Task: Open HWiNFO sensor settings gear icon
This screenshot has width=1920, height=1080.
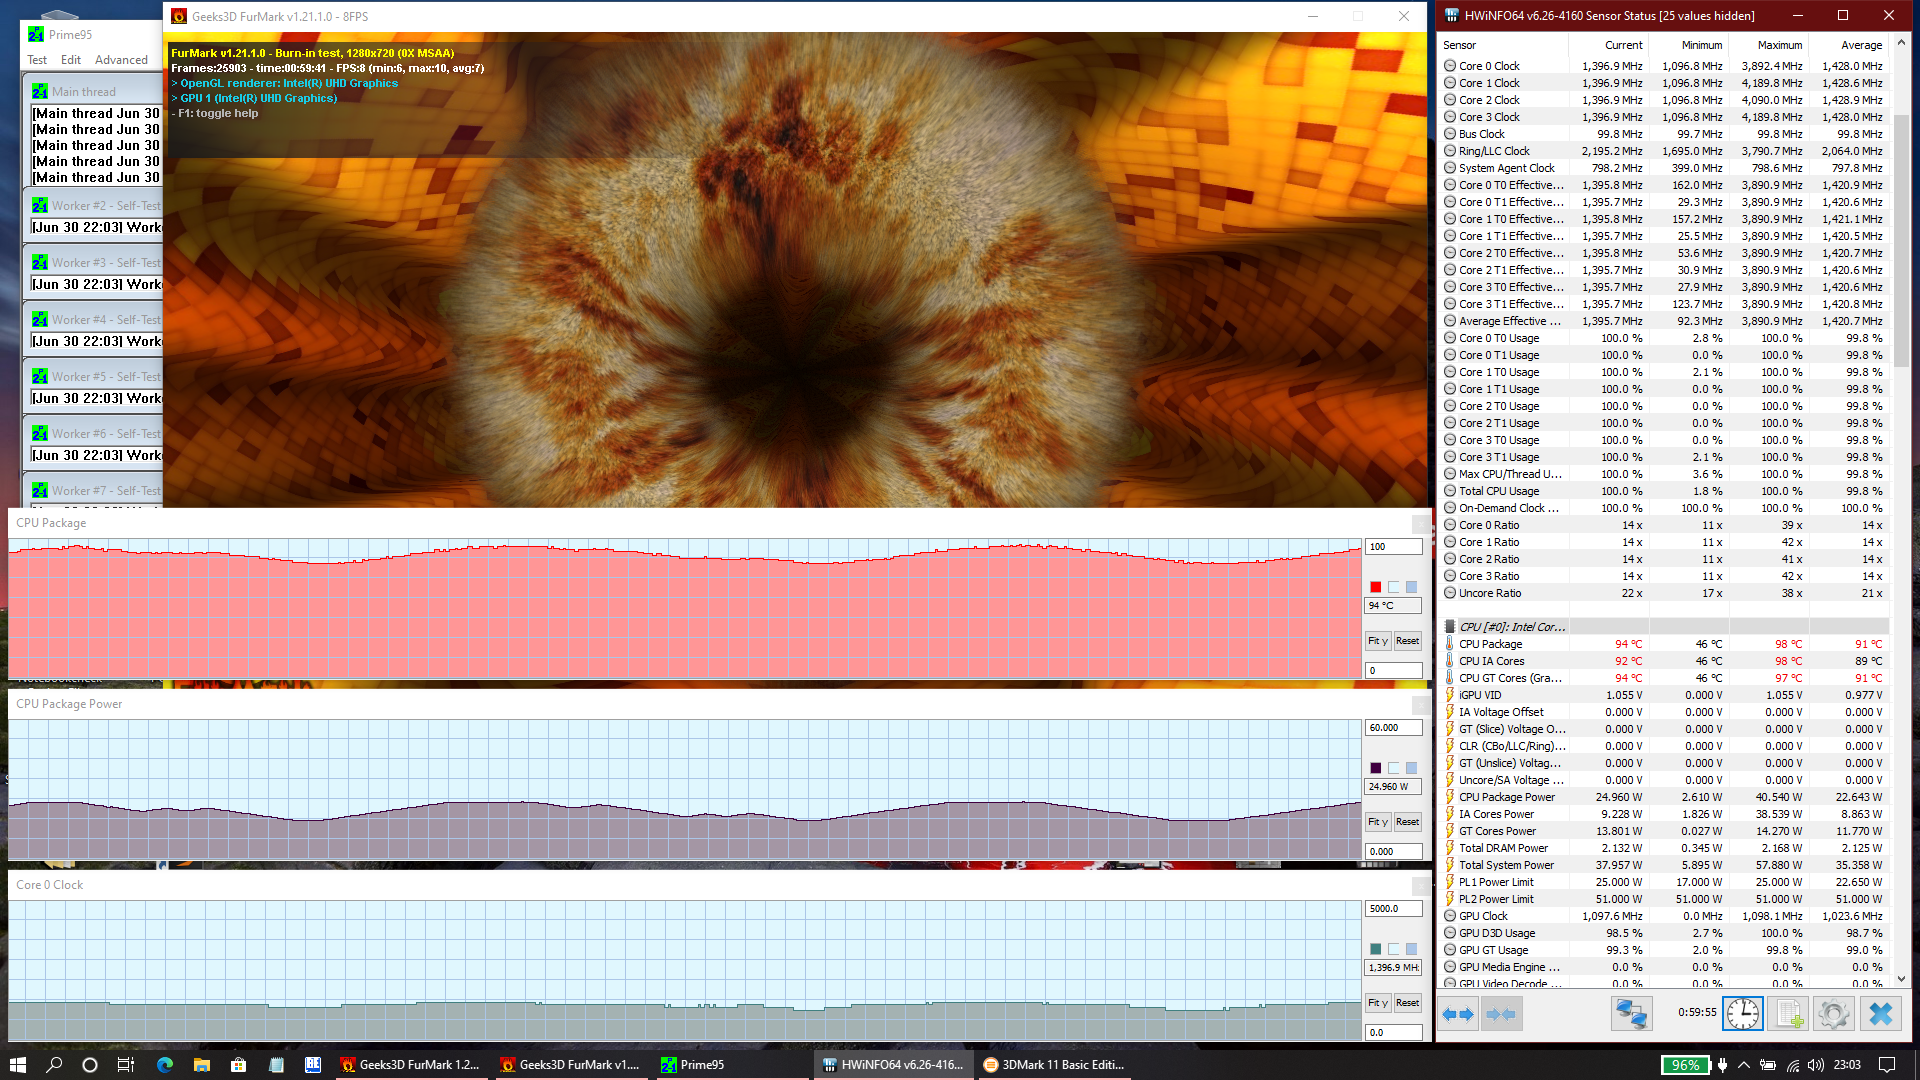Action: pos(1833,1014)
